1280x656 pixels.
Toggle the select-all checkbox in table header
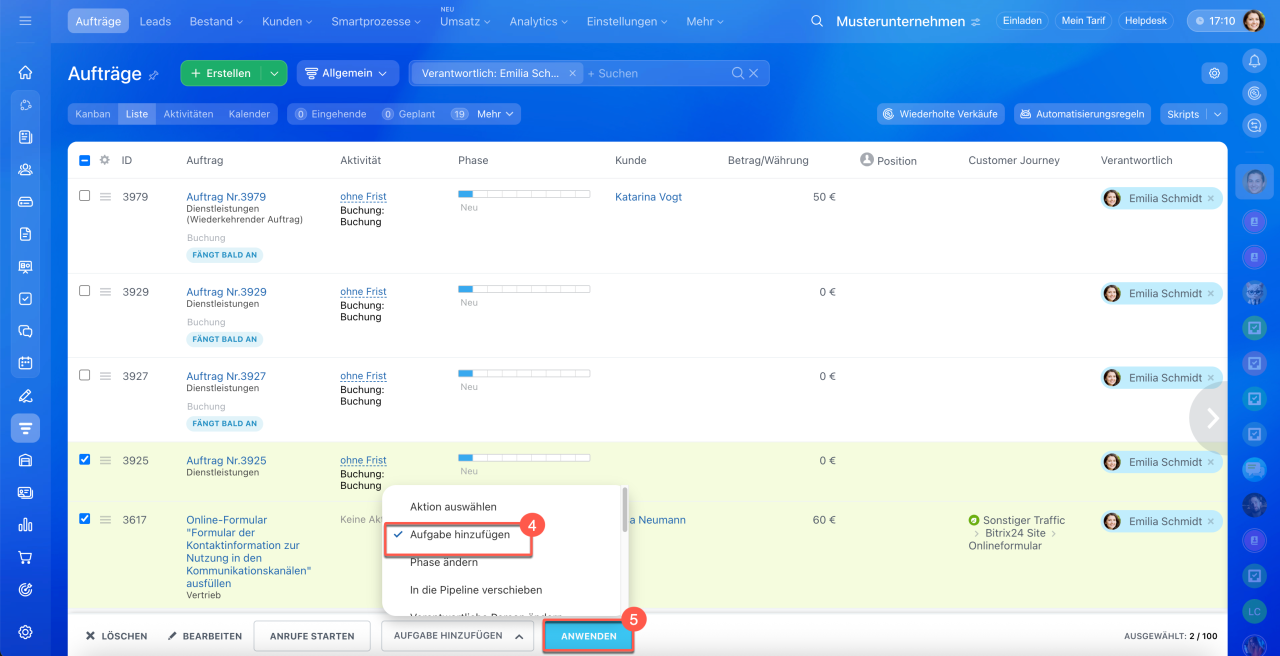pyautogui.click(x=85, y=160)
